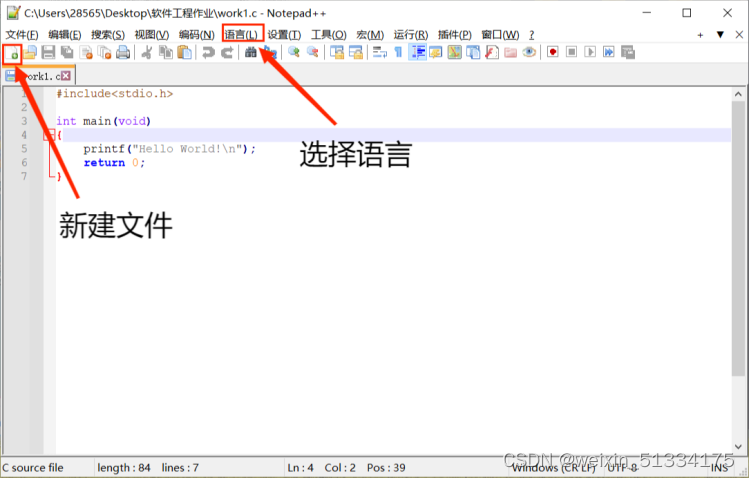Click the Zoom In magnifier icon
Screen dimensions: 750x479
[x=294, y=52]
